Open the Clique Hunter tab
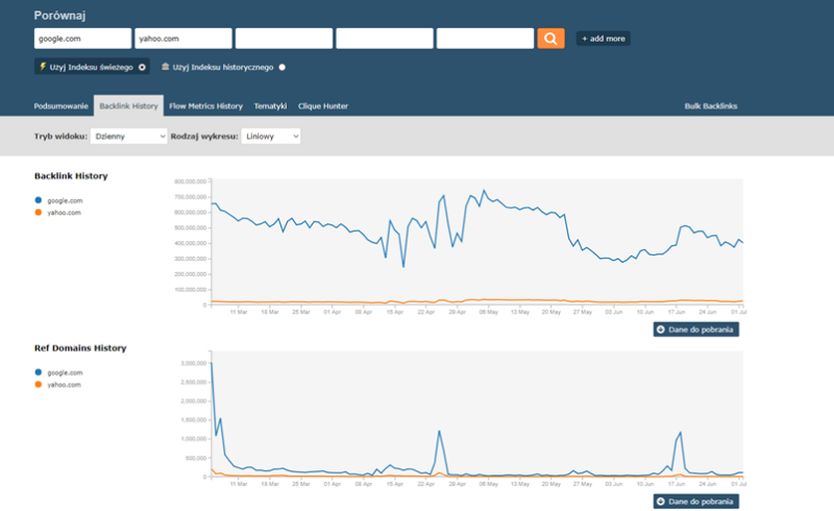Image resolution: width=834 pixels, height=511 pixels. coord(323,105)
